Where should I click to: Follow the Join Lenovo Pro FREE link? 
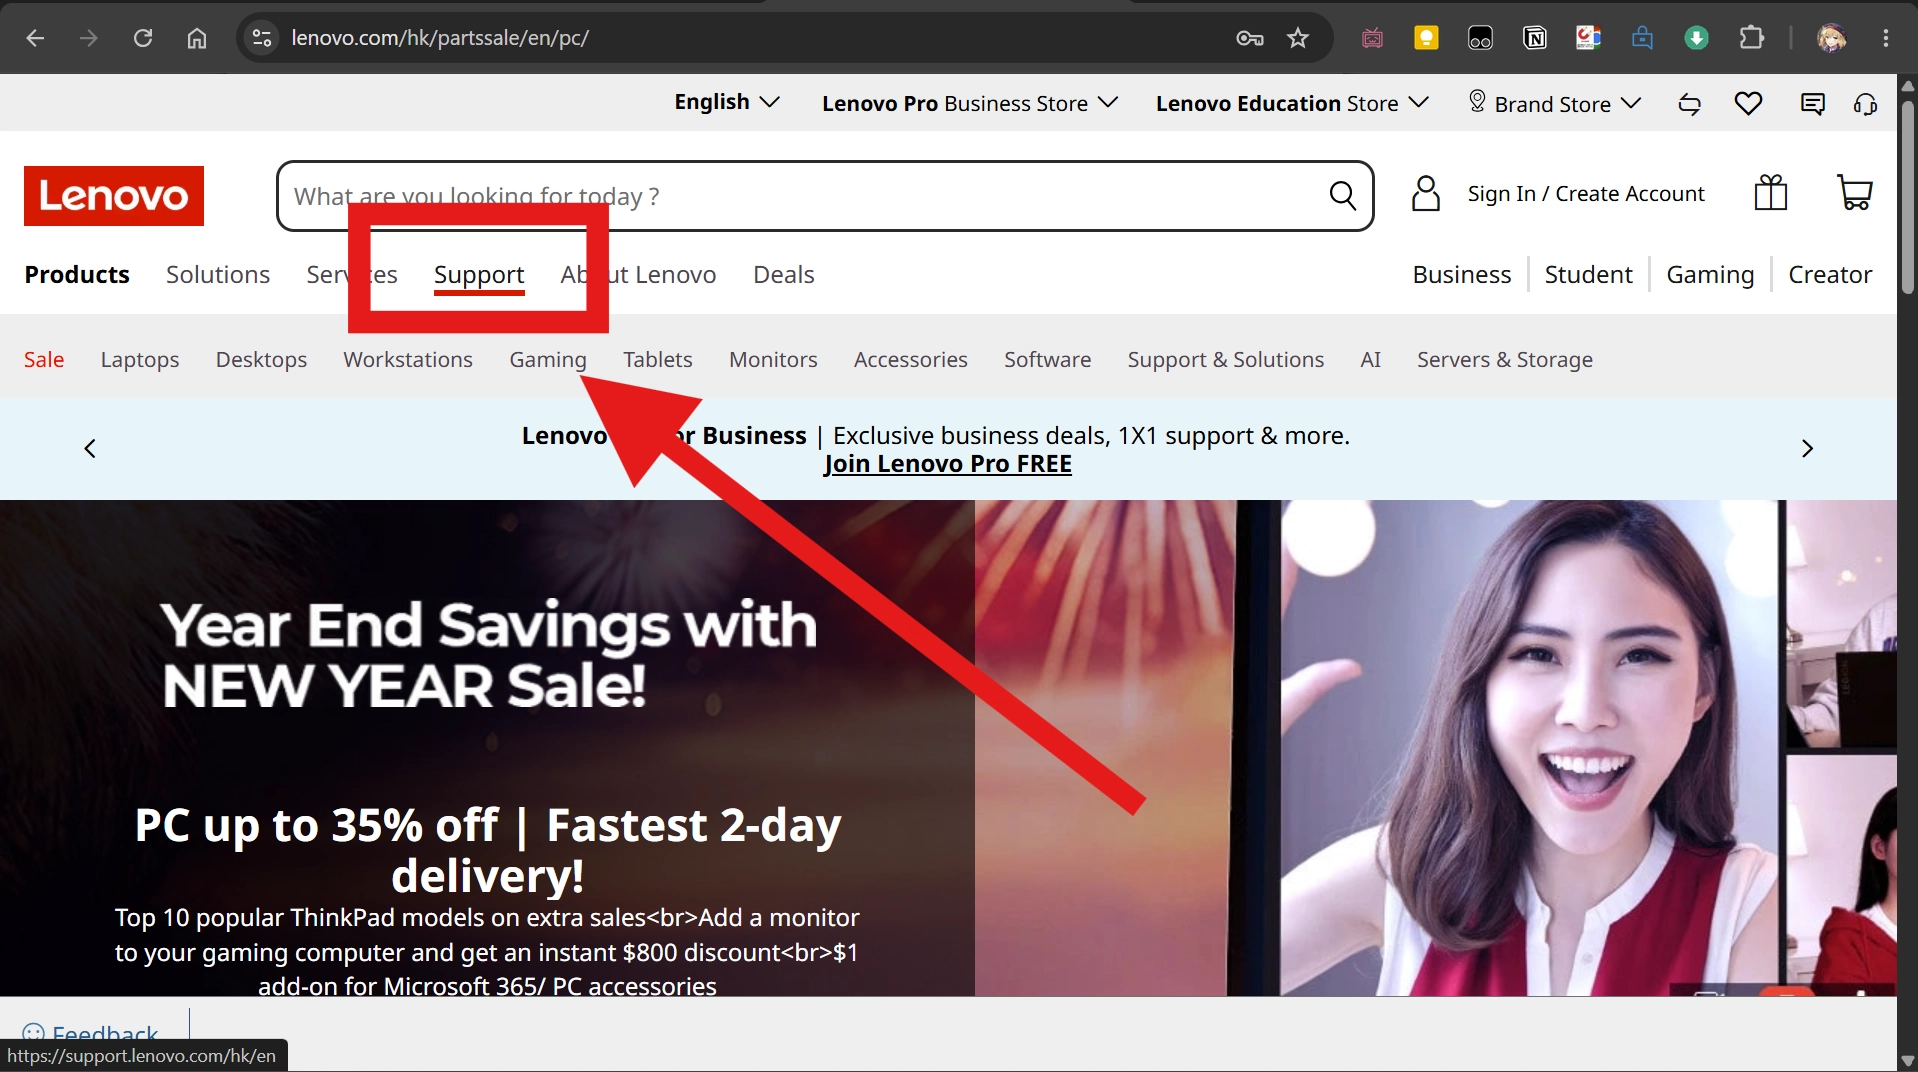[x=948, y=464]
